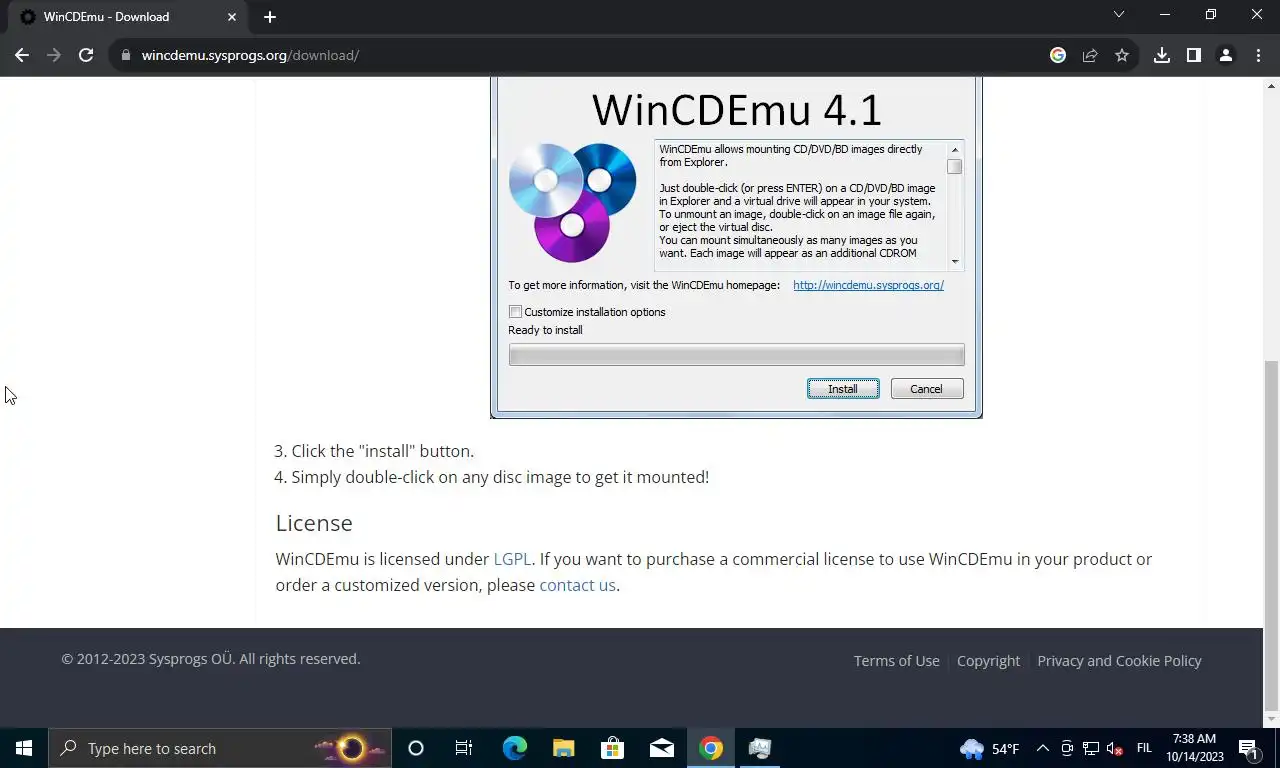
Task: Open File Explorer from the taskbar
Action: 563,748
